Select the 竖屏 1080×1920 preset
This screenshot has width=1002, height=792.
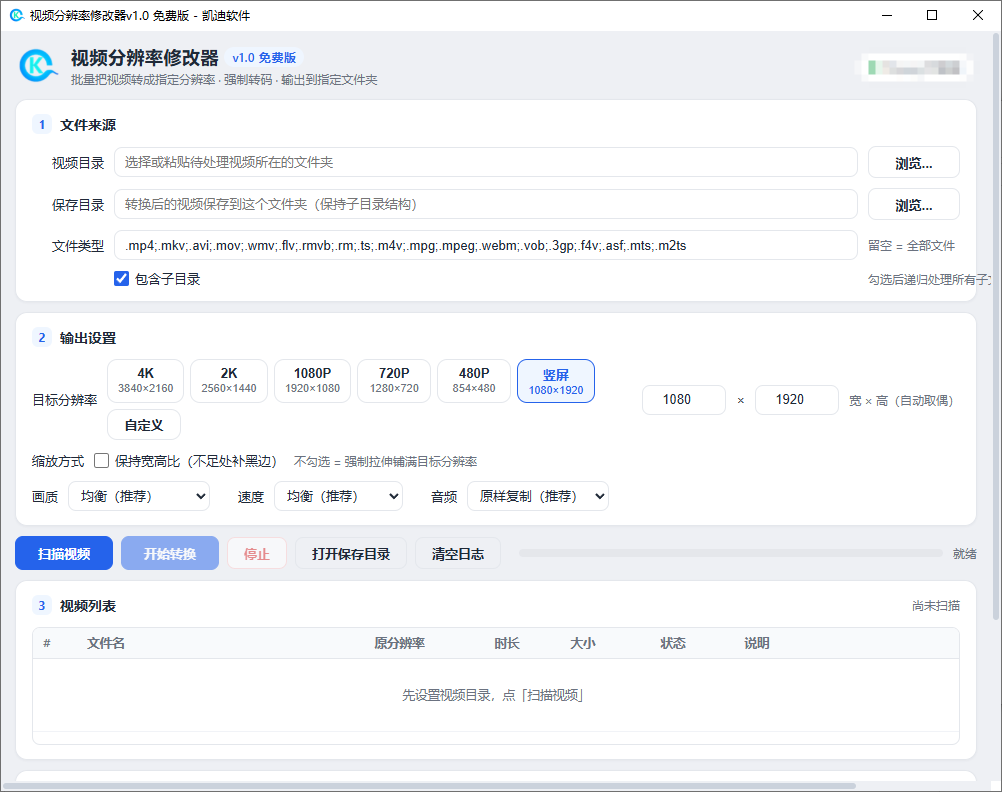(556, 381)
